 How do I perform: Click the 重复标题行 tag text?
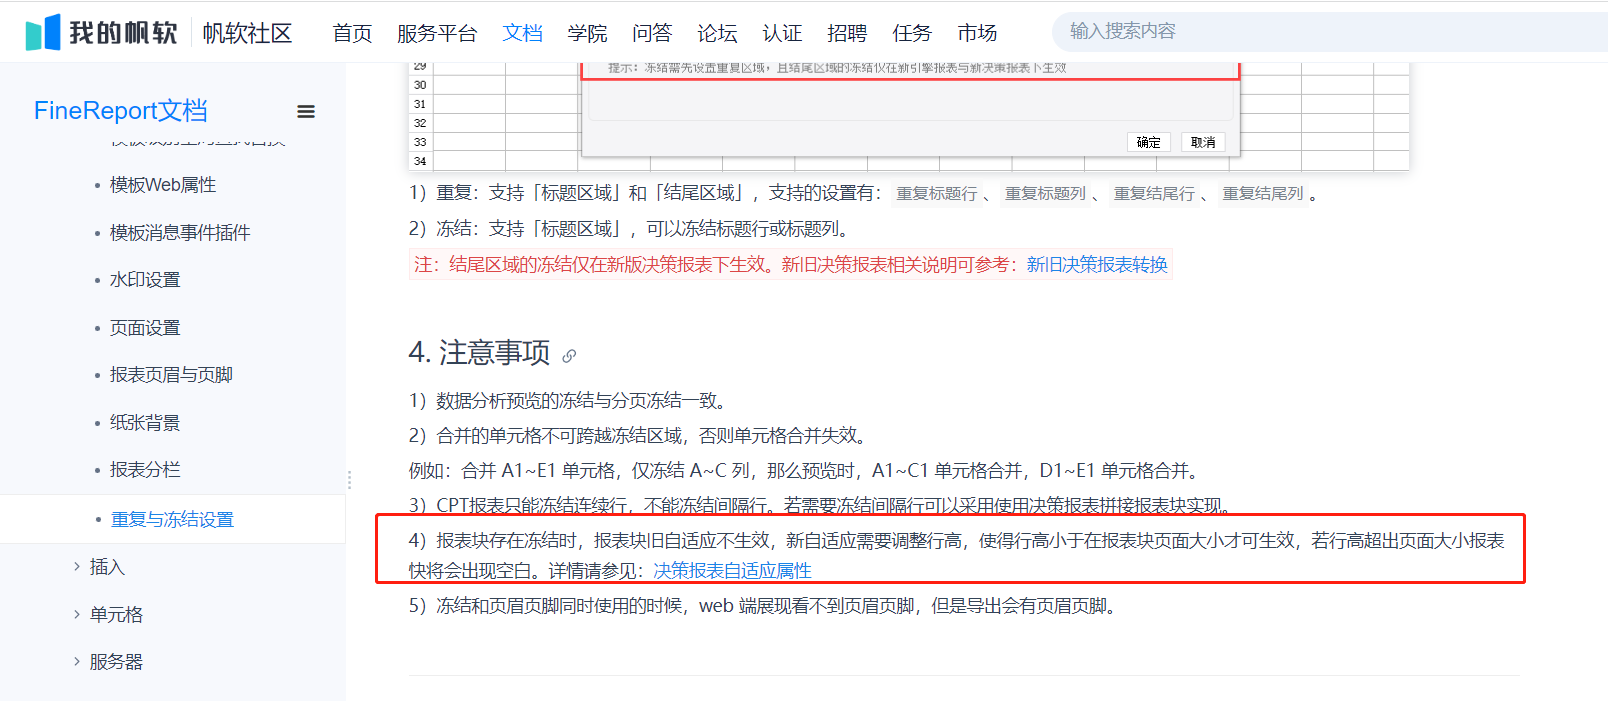coord(937,194)
